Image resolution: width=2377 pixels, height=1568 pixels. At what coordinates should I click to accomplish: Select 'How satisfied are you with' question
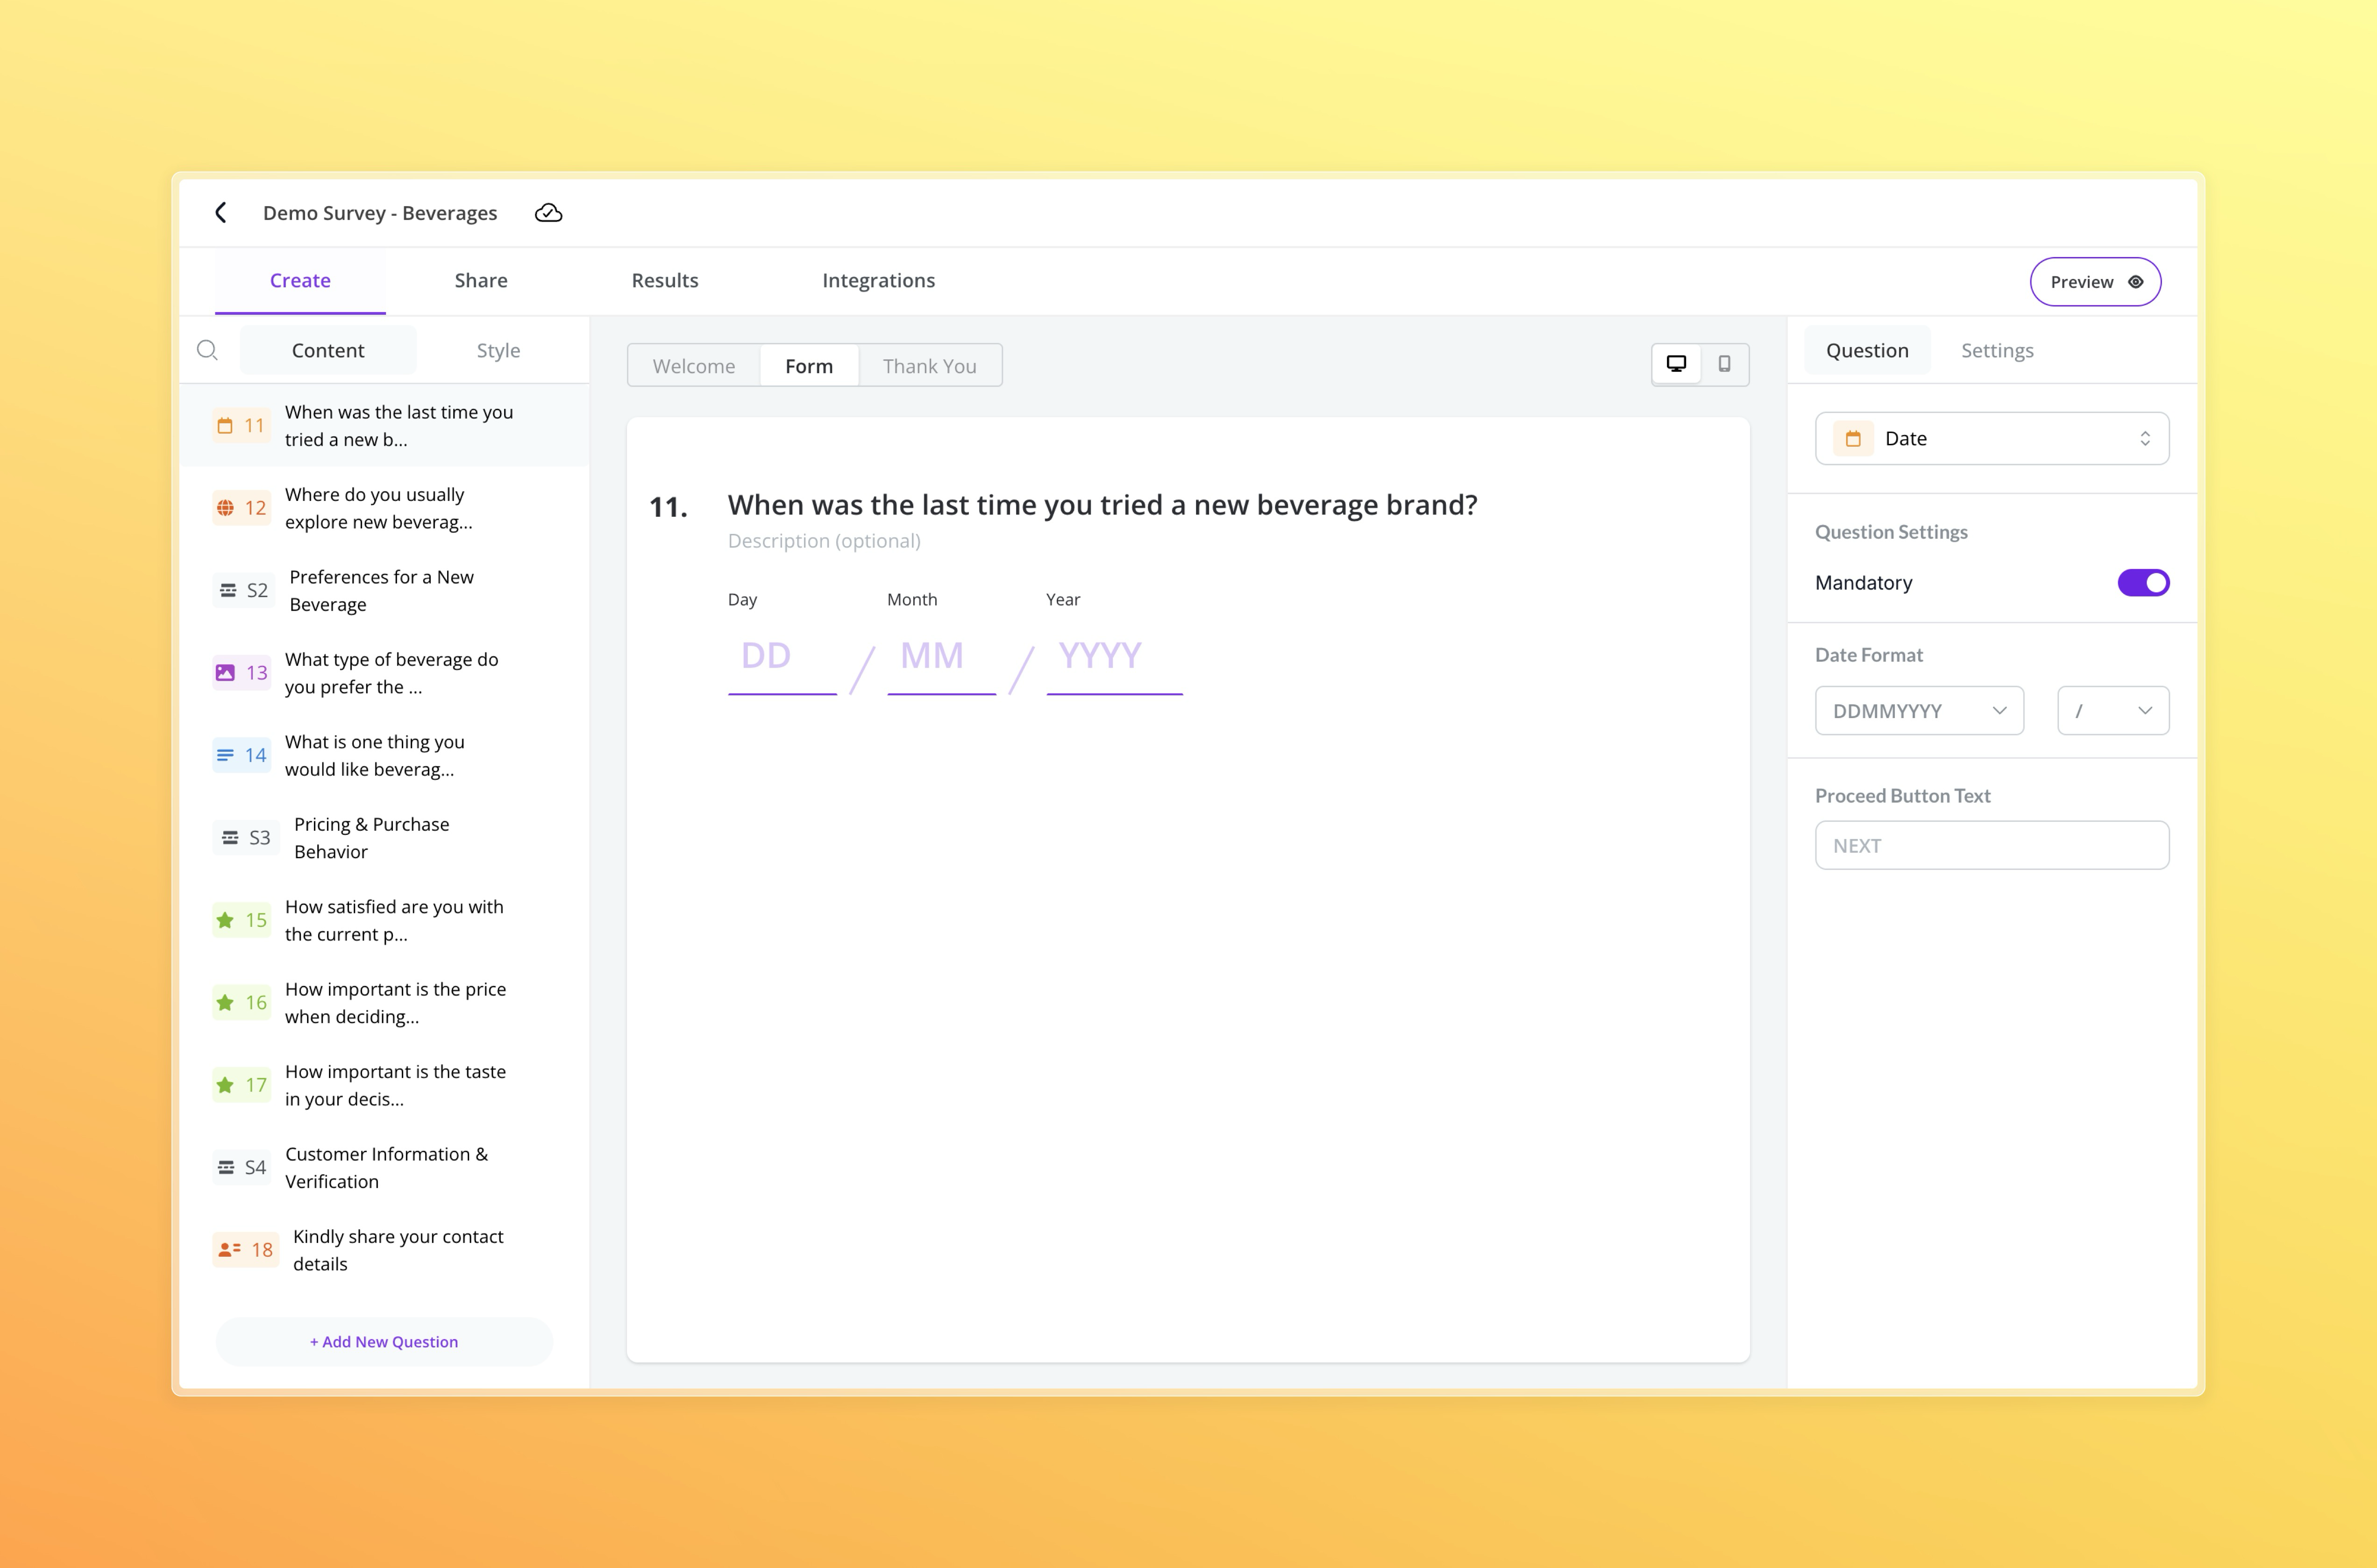[x=384, y=920]
